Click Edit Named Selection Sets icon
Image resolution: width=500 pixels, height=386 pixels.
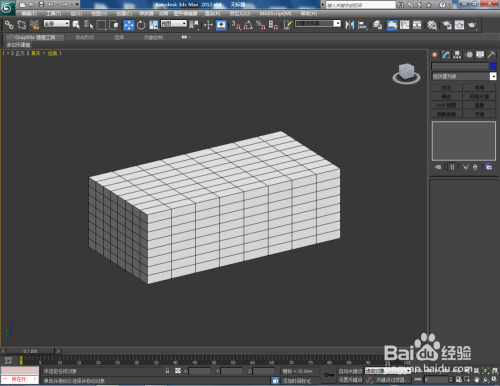(x=287, y=25)
